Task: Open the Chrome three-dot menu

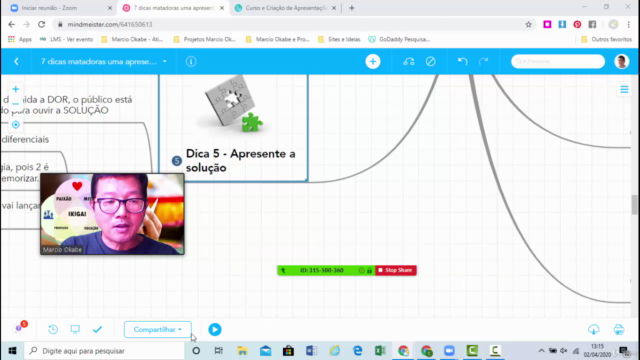Action: [629, 24]
